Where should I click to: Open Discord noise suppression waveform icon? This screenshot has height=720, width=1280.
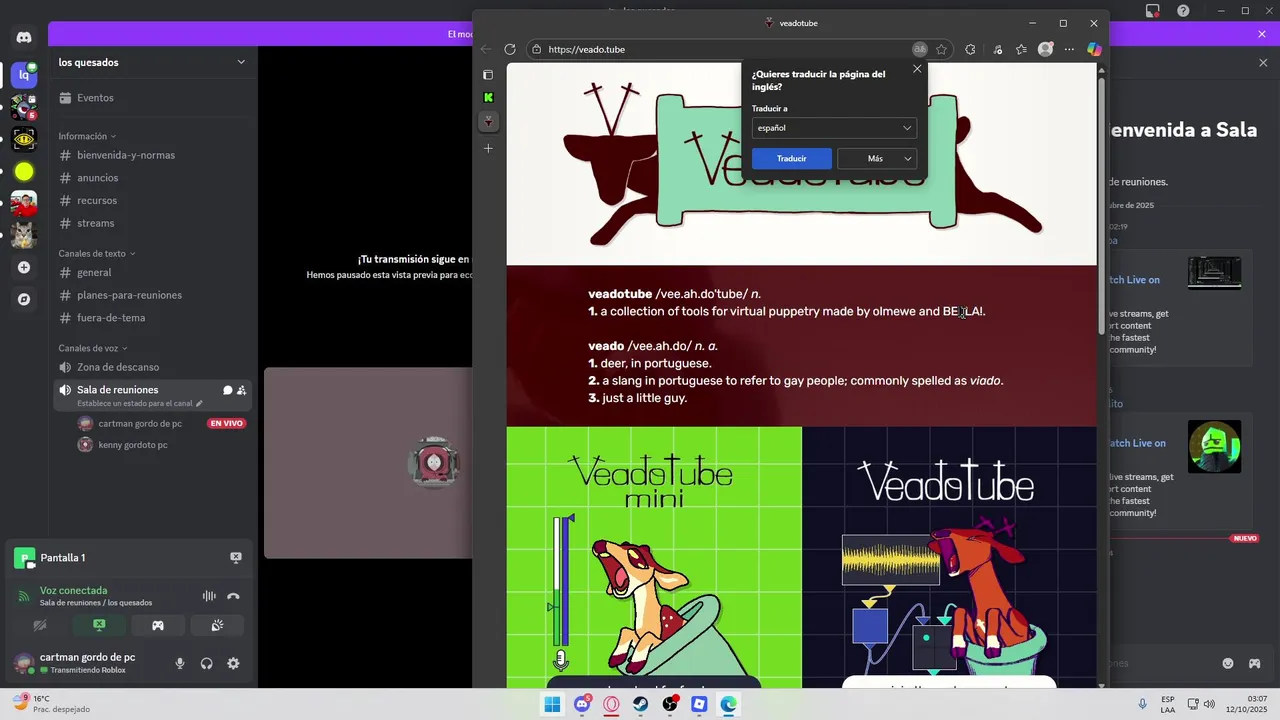click(x=209, y=596)
